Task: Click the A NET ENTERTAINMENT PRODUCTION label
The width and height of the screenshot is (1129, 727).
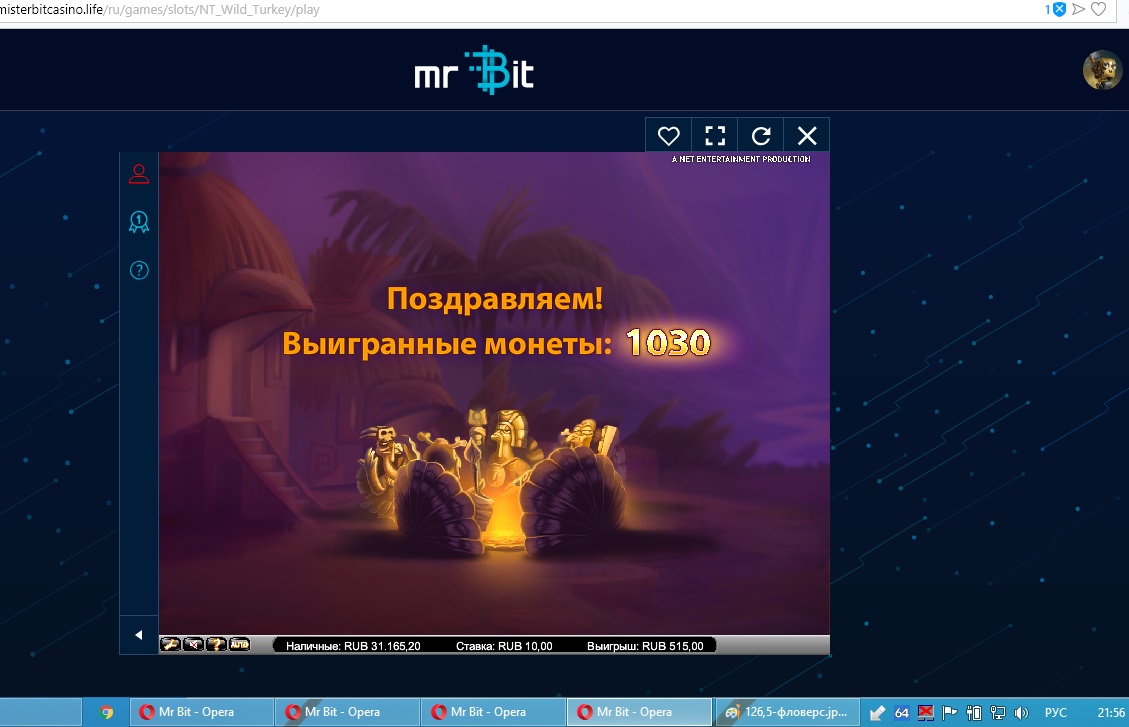Action: click(741, 159)
